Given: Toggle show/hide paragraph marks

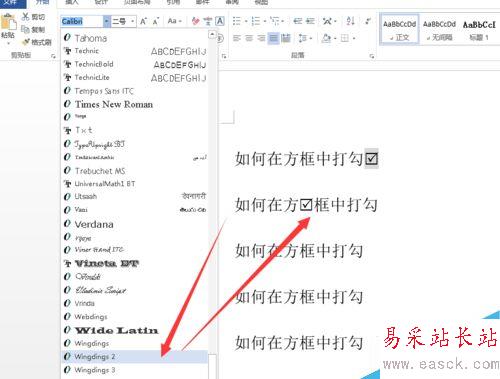Looking at the screenshot, I should pos(368,21).
